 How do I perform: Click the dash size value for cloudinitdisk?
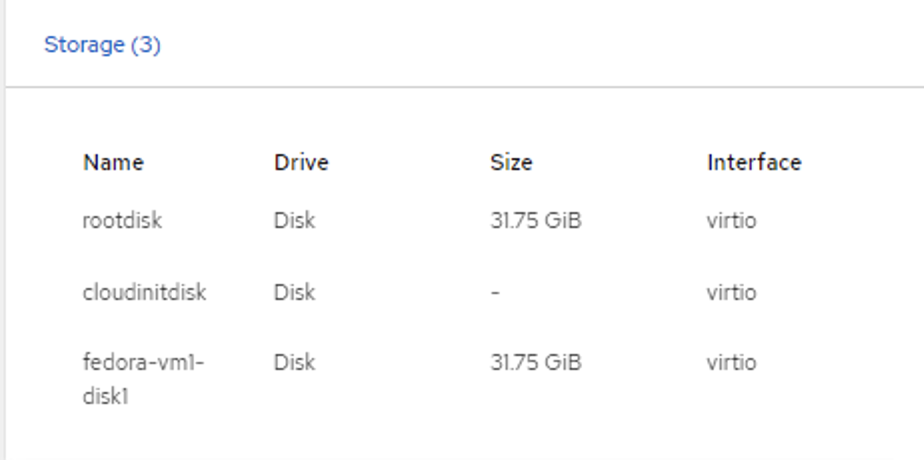tap(495, 292)
